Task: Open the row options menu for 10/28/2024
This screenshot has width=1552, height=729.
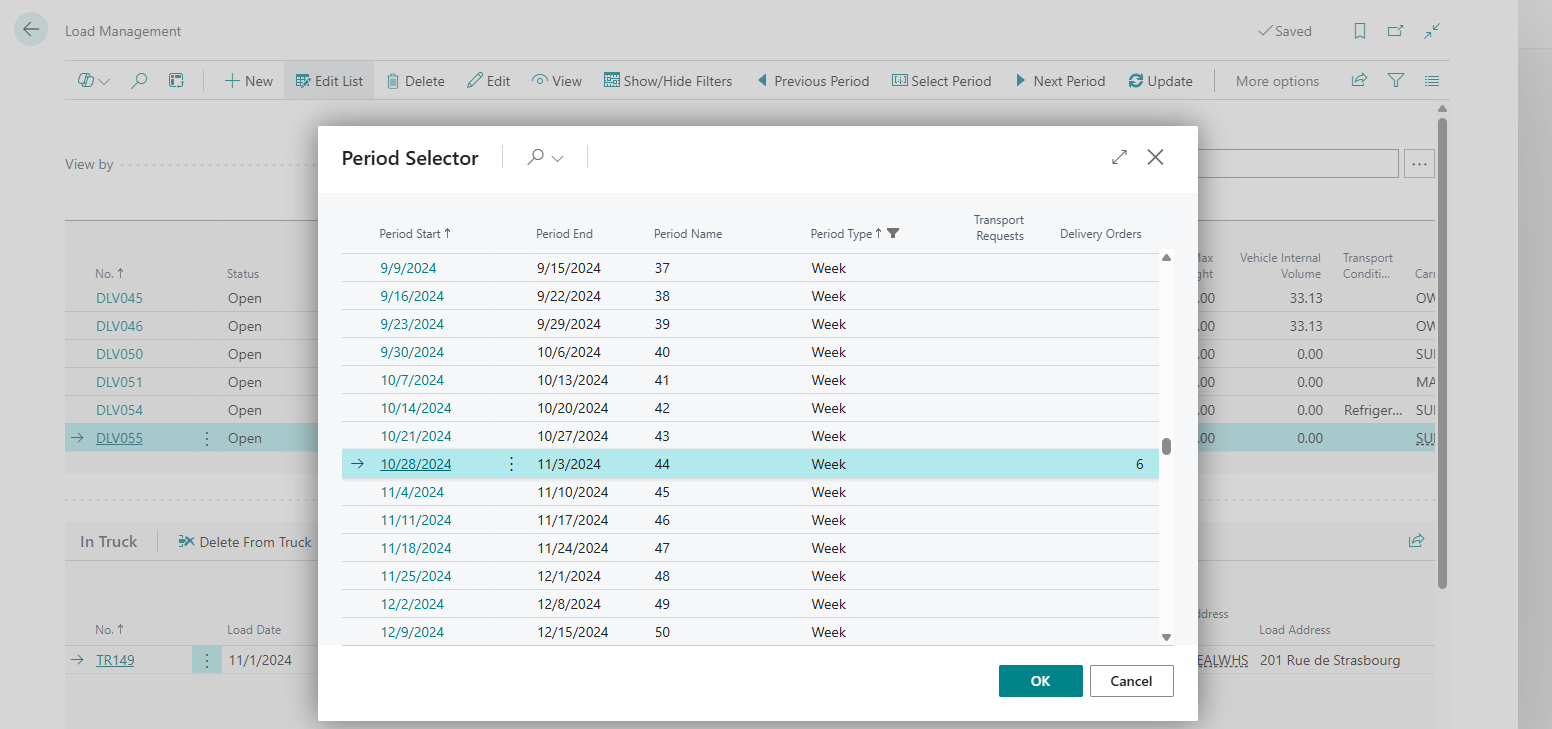Action: pos(512,464)
